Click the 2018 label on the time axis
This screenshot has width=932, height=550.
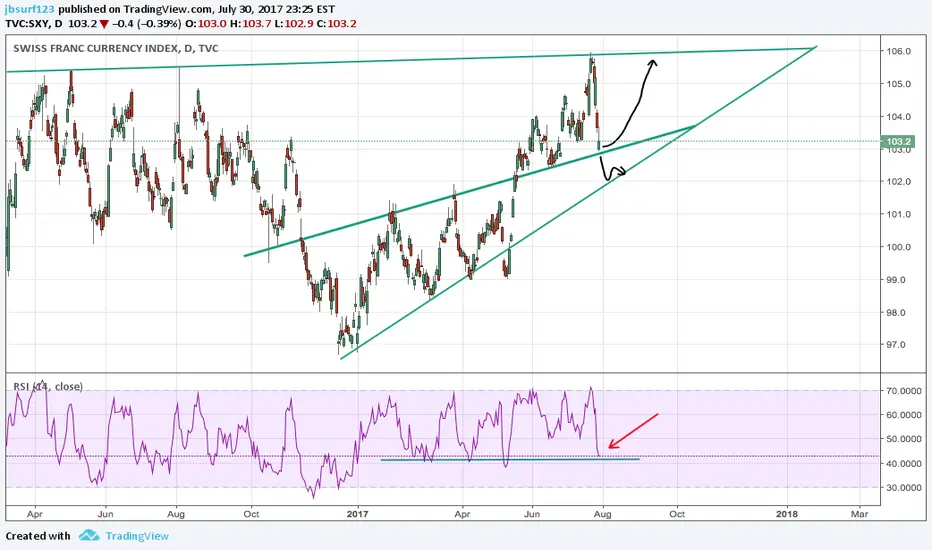(788, 514)
